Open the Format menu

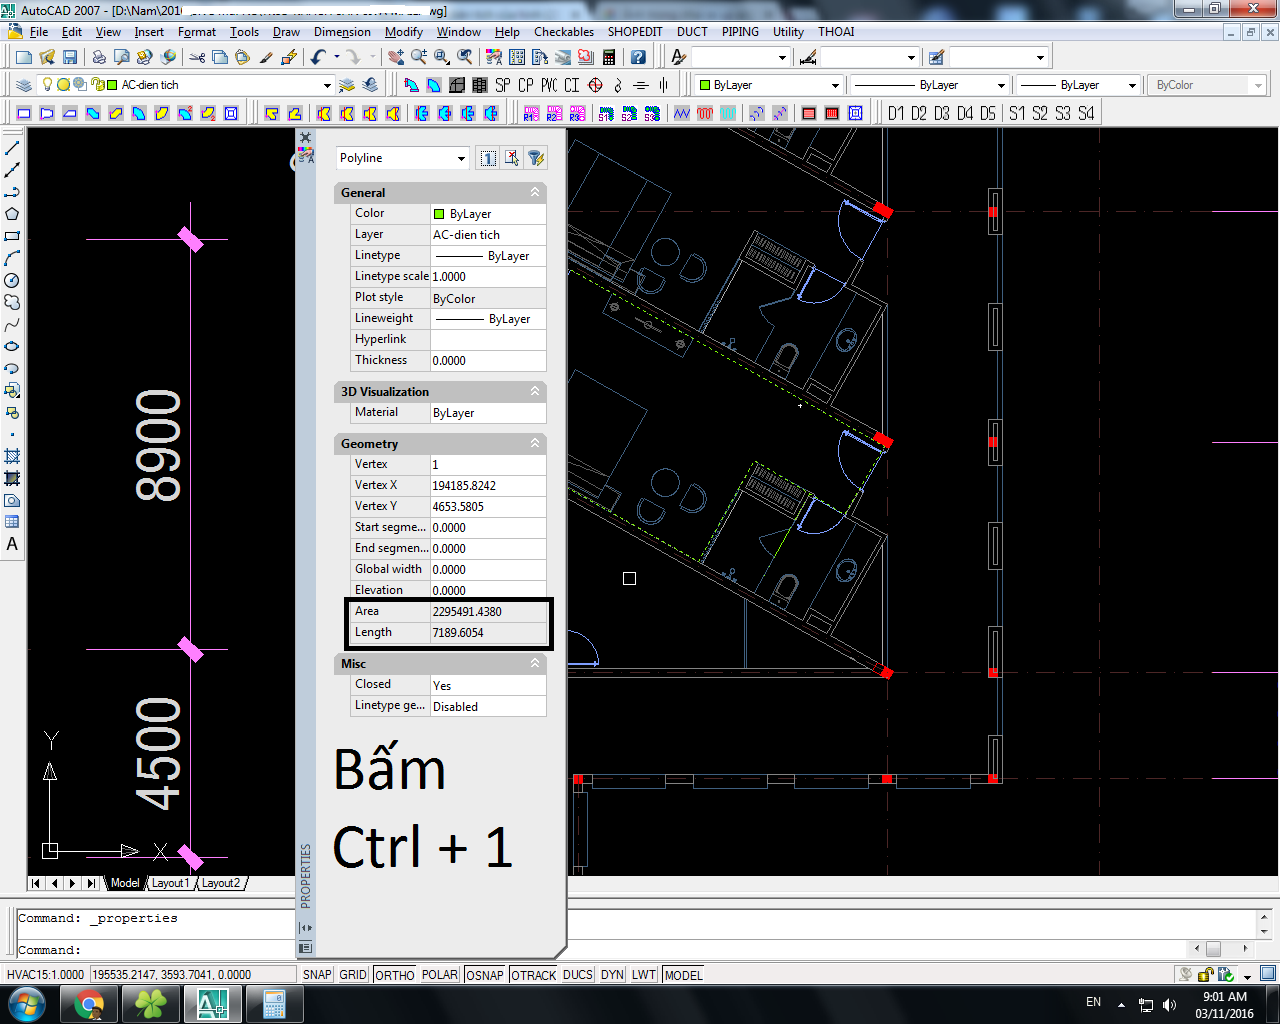pos(197,32)
